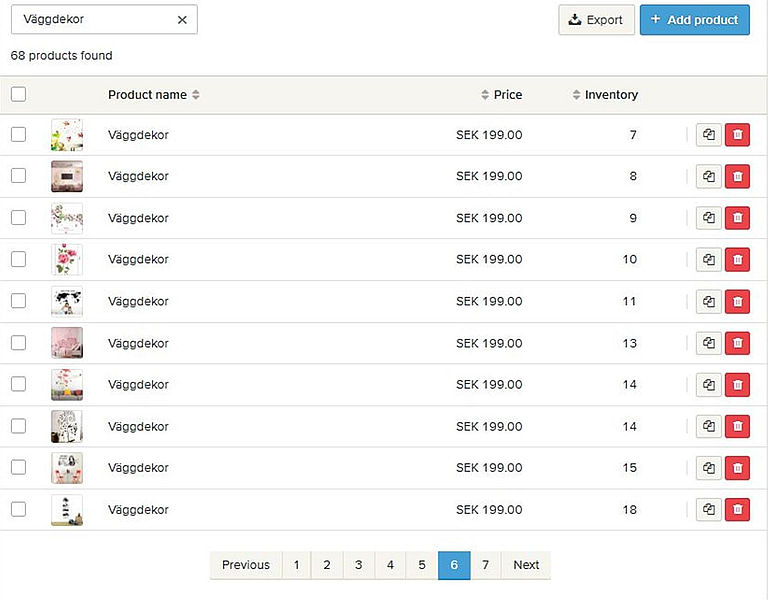Jump to page 1 in pagination
This screenshot has height=600, width=768.
(x=296, y=565)
